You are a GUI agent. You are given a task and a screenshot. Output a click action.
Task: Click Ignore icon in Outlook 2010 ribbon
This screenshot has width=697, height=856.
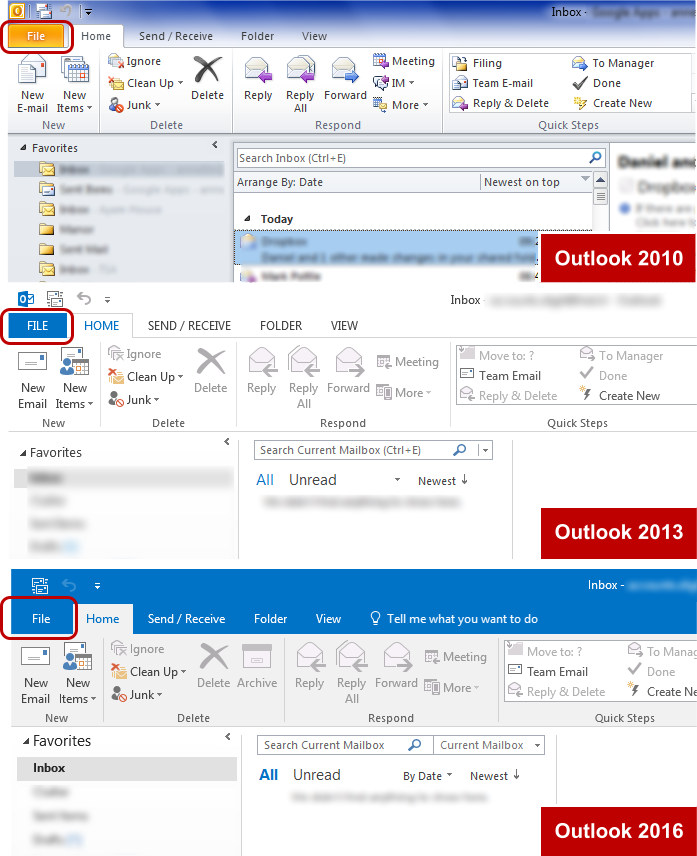tap(116, 61)
